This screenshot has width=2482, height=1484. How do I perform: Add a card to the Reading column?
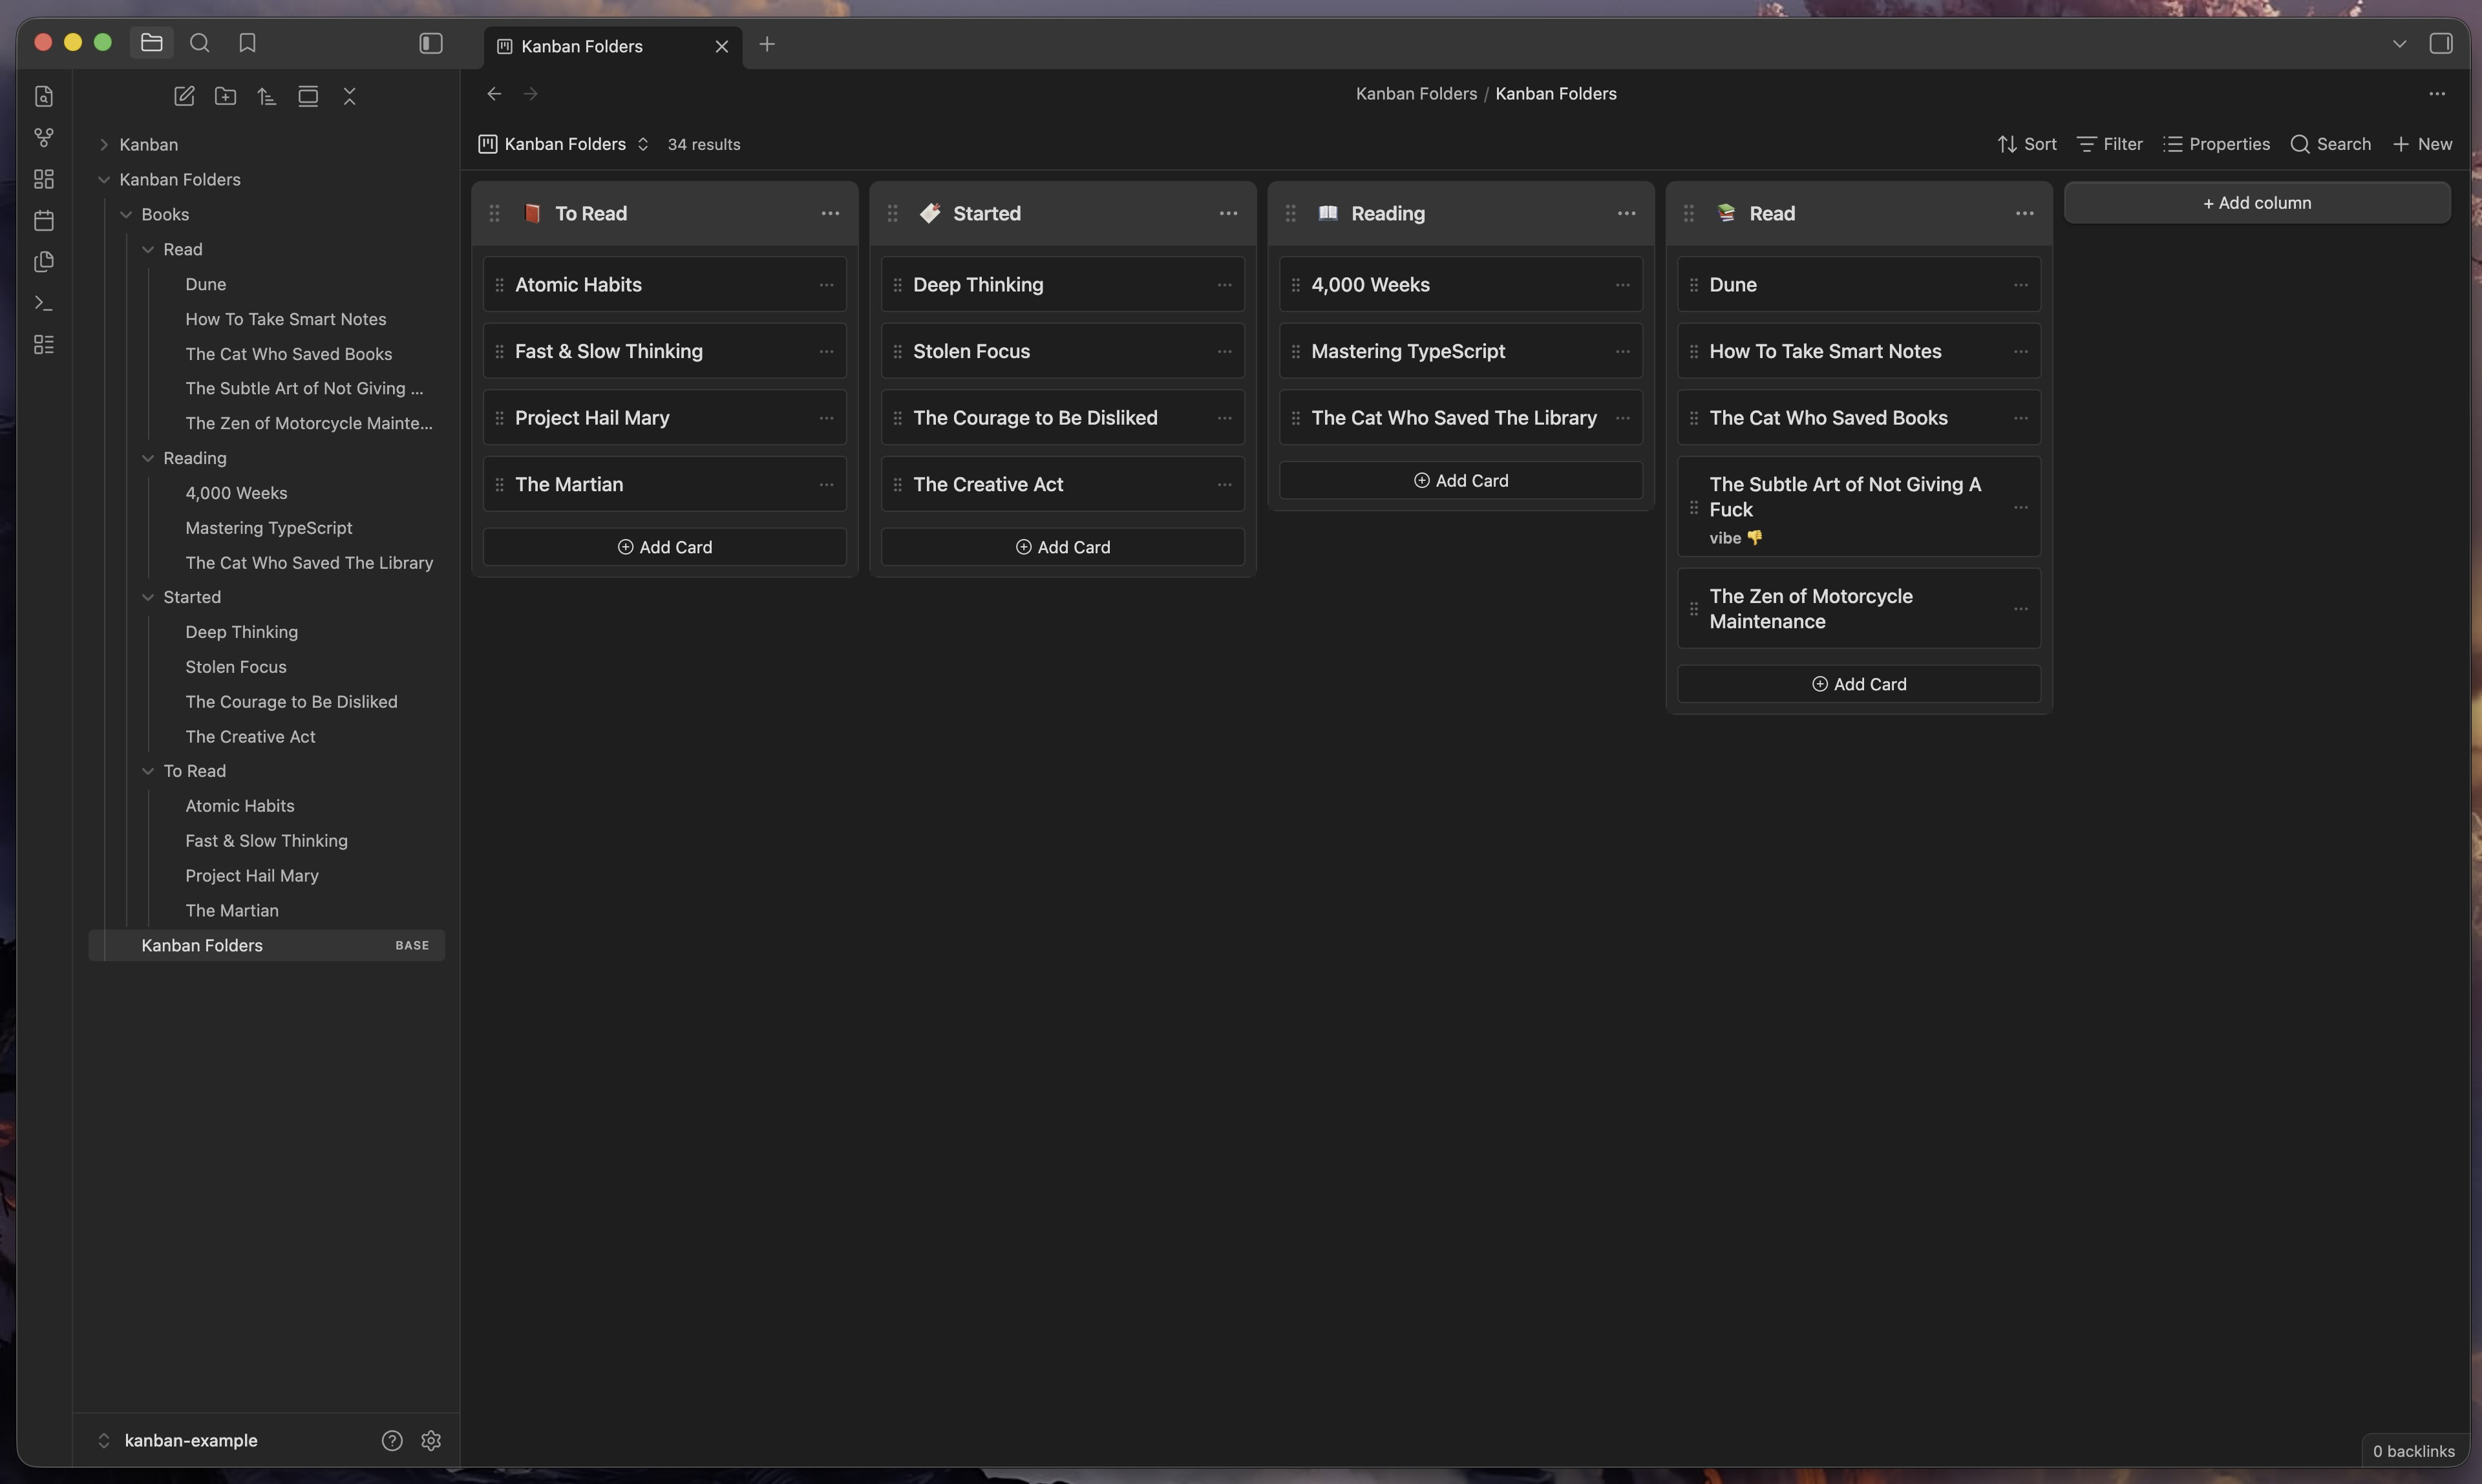[1461, 480]
